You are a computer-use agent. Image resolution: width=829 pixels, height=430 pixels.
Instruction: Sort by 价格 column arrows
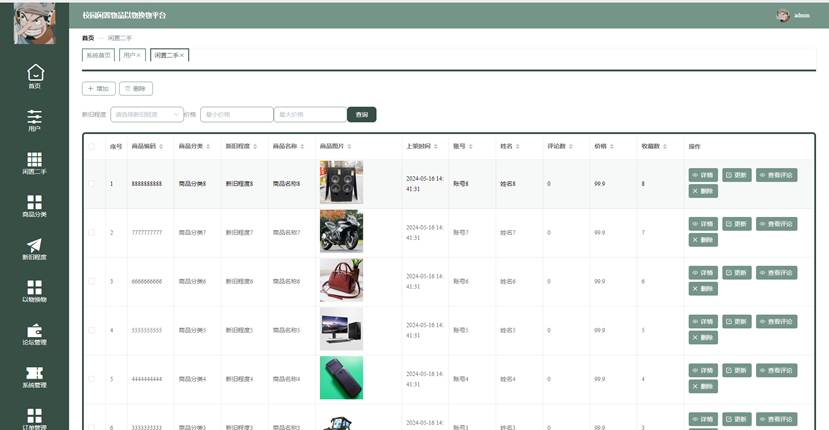(611, 147)
